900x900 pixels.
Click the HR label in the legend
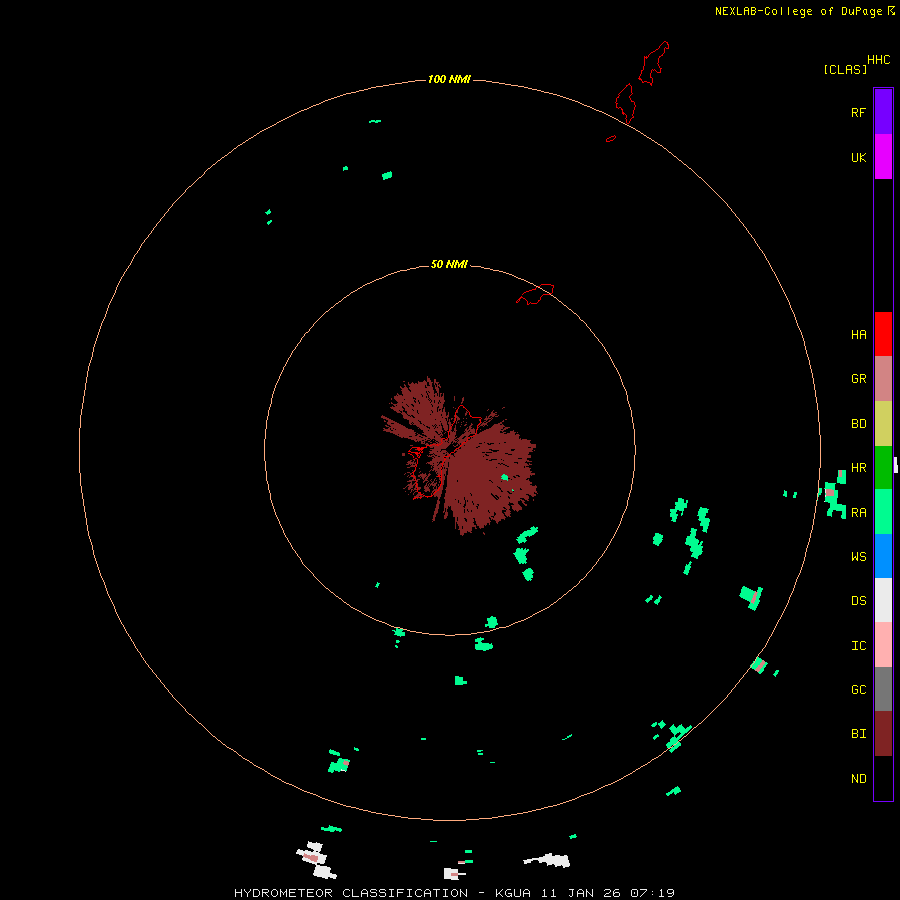click(x=858, y=468)
